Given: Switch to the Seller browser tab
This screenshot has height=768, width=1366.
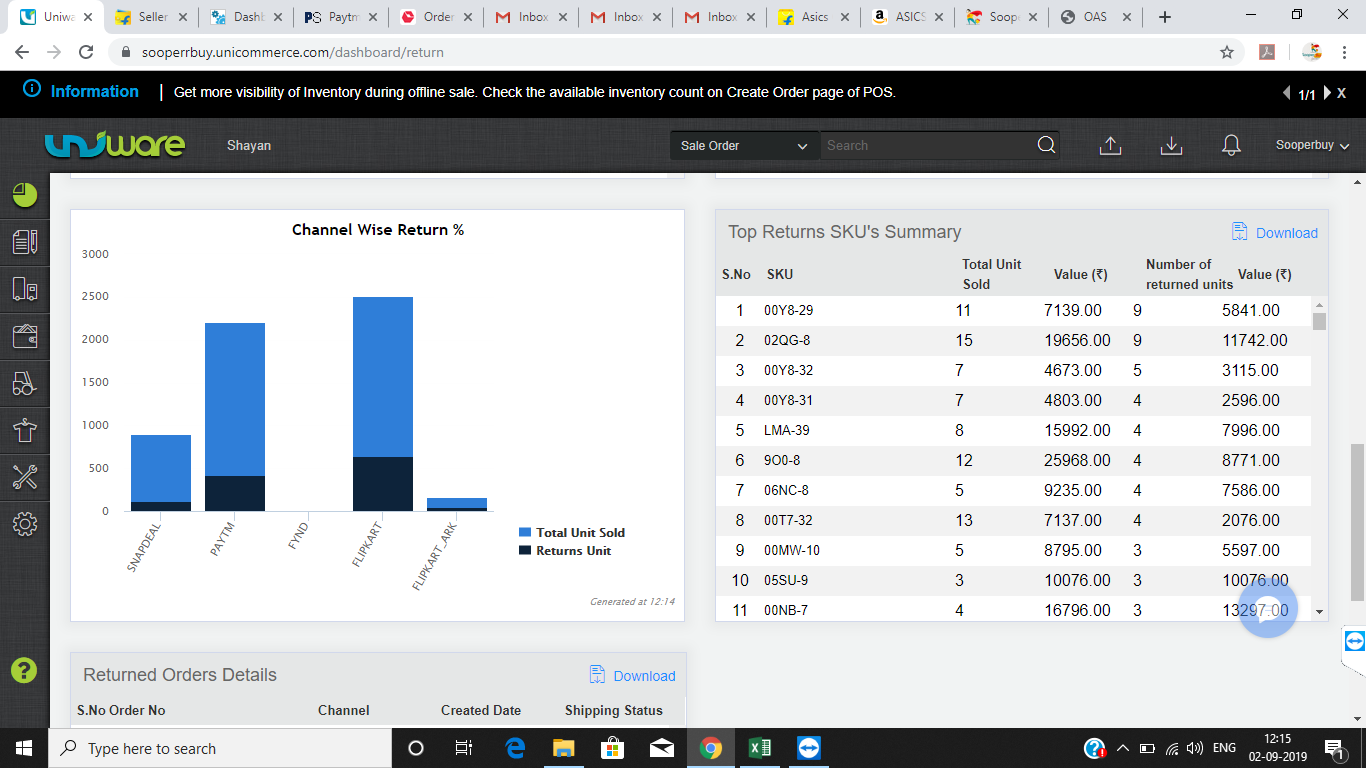Looking at the screenshot, I should pyautogui.click(x=152, y=17).
